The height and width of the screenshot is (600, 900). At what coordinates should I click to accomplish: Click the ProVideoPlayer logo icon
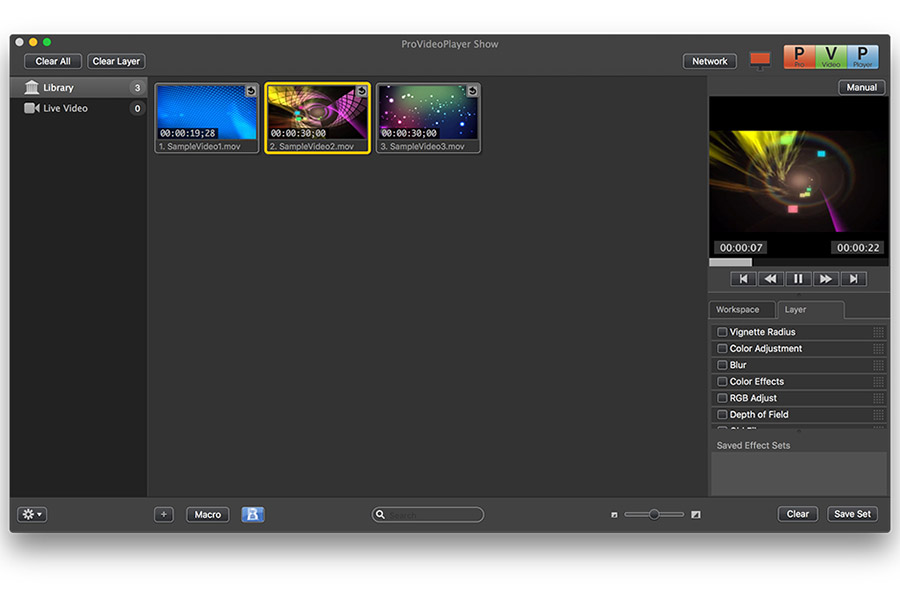pos(830,57)
